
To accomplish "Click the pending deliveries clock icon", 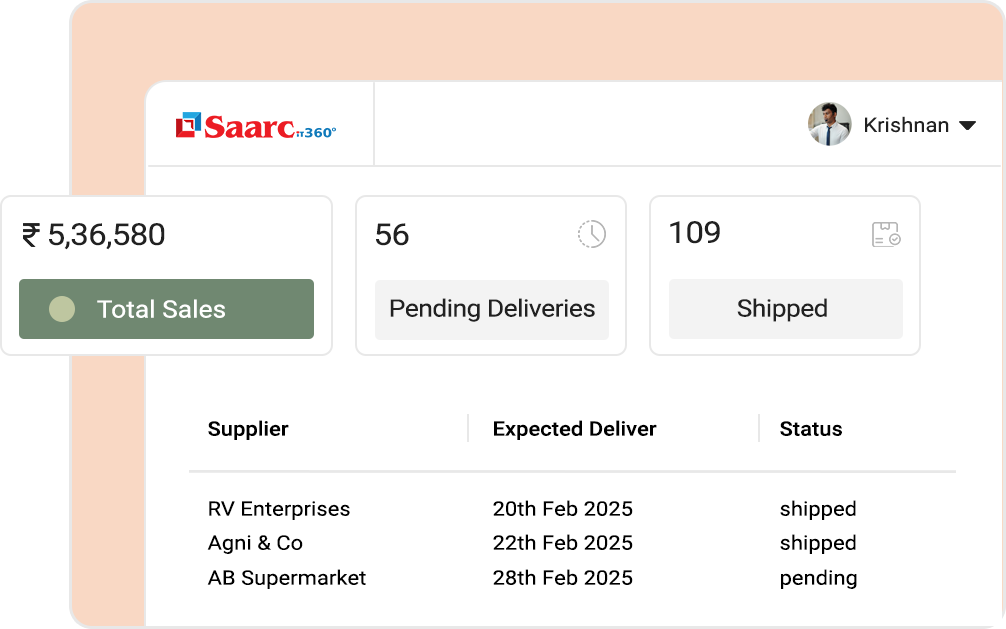I will tap(592, 234).
